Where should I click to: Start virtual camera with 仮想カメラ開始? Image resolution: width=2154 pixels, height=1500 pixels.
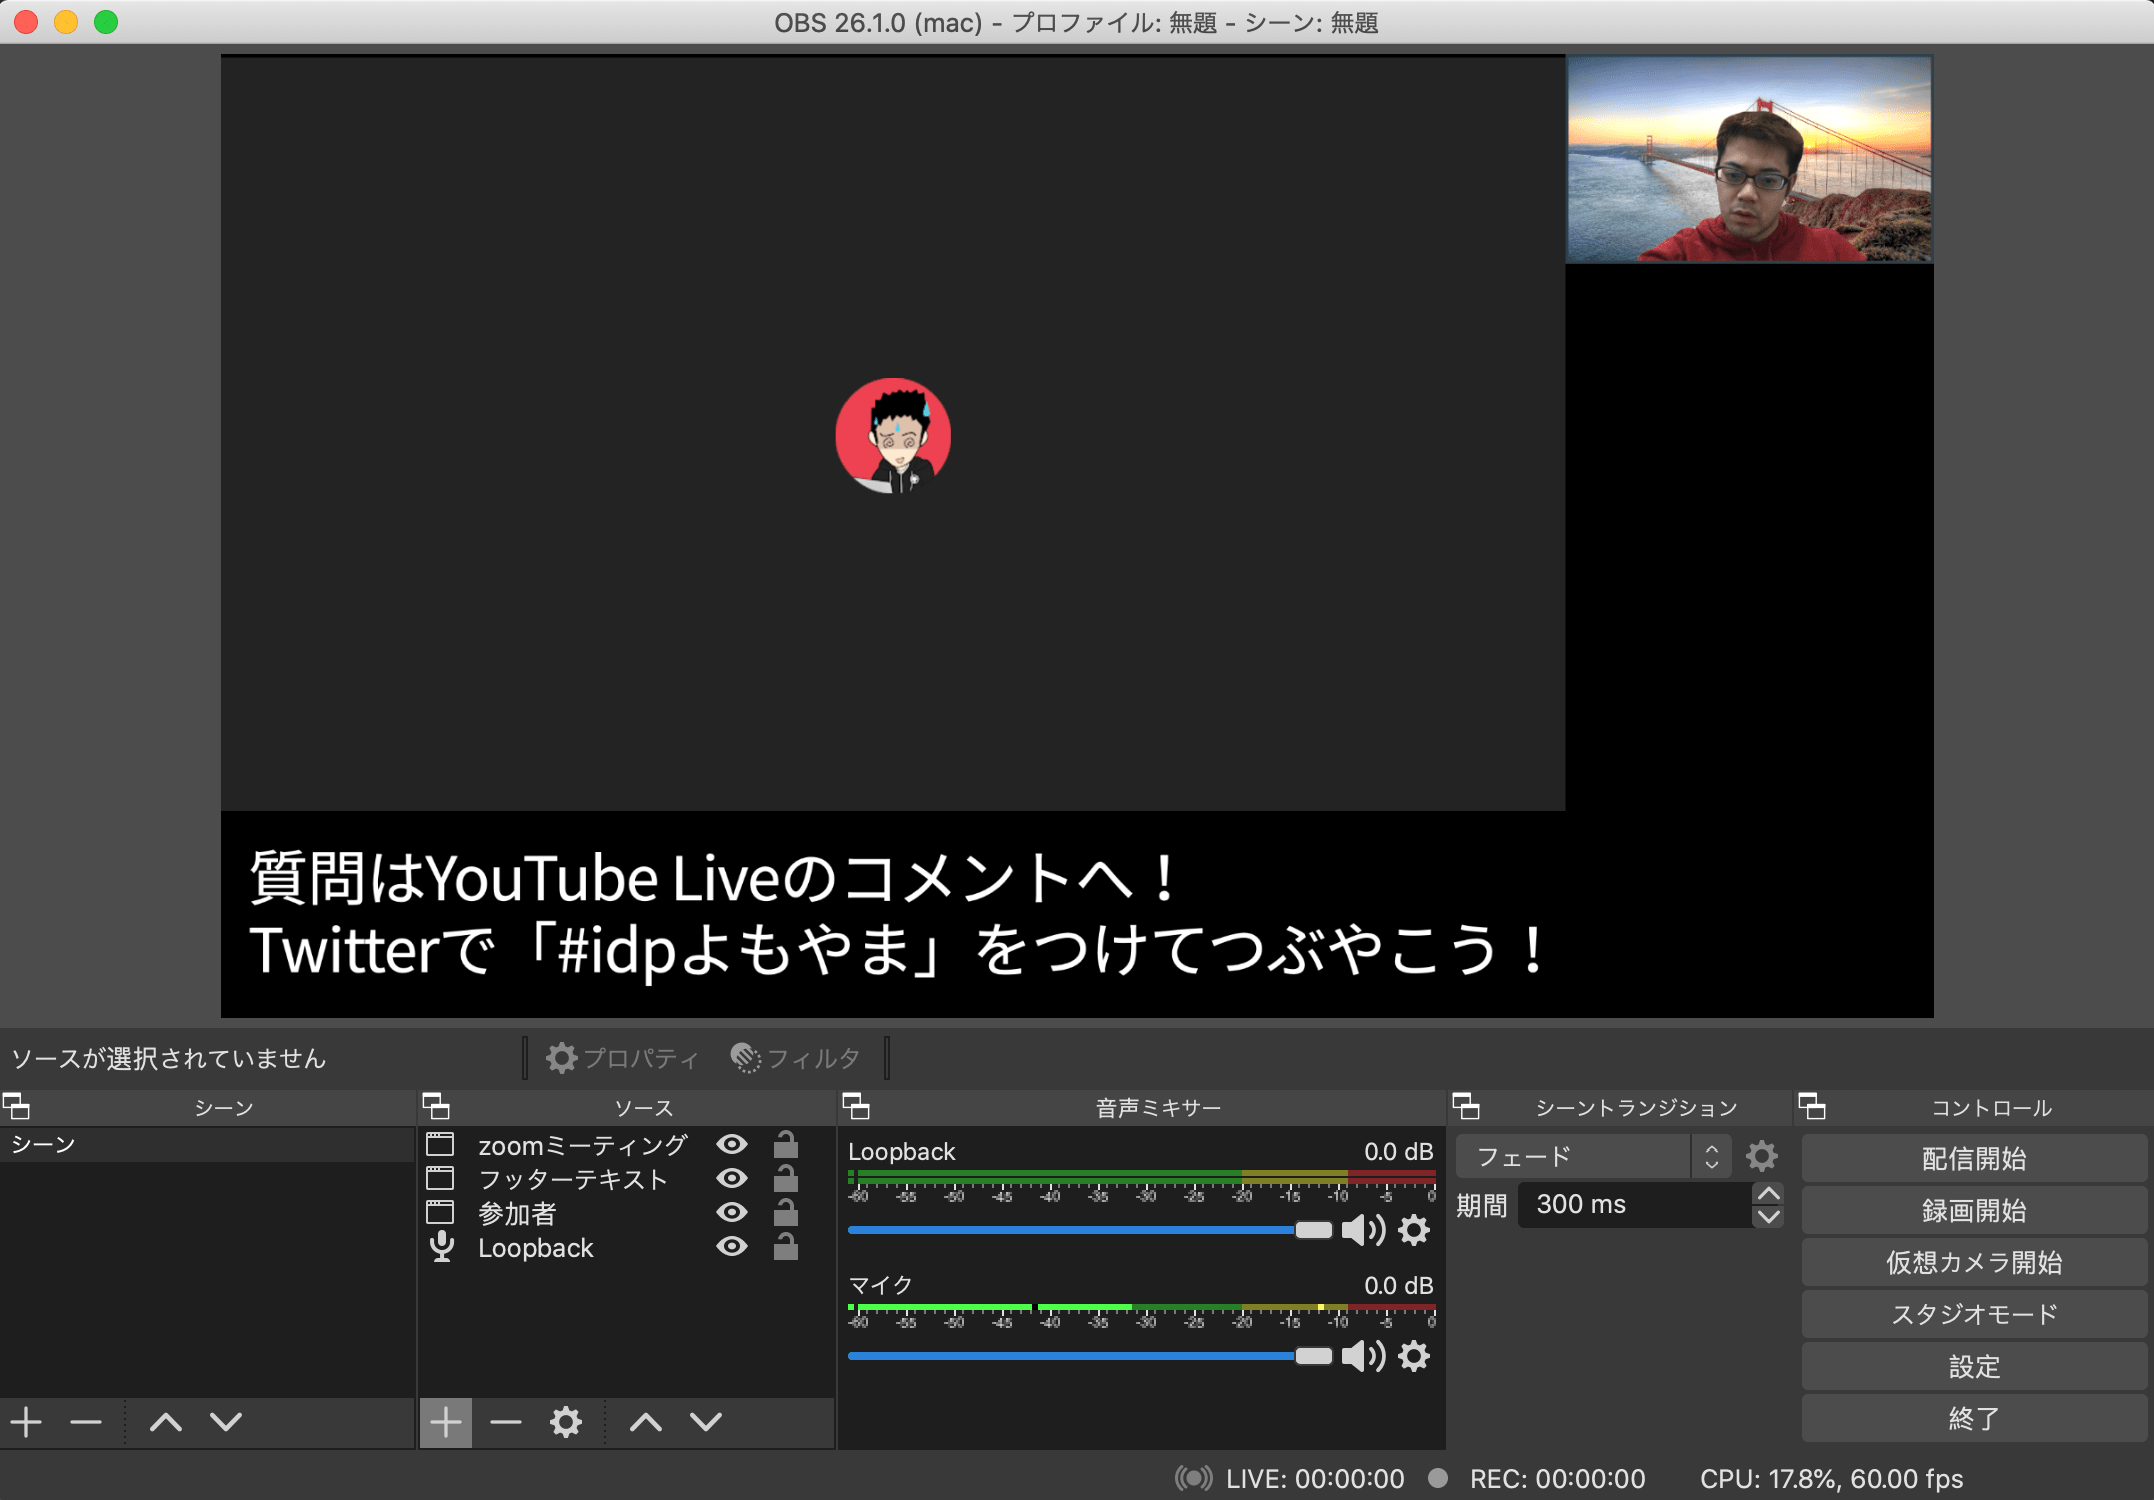pos(1974,1263)
